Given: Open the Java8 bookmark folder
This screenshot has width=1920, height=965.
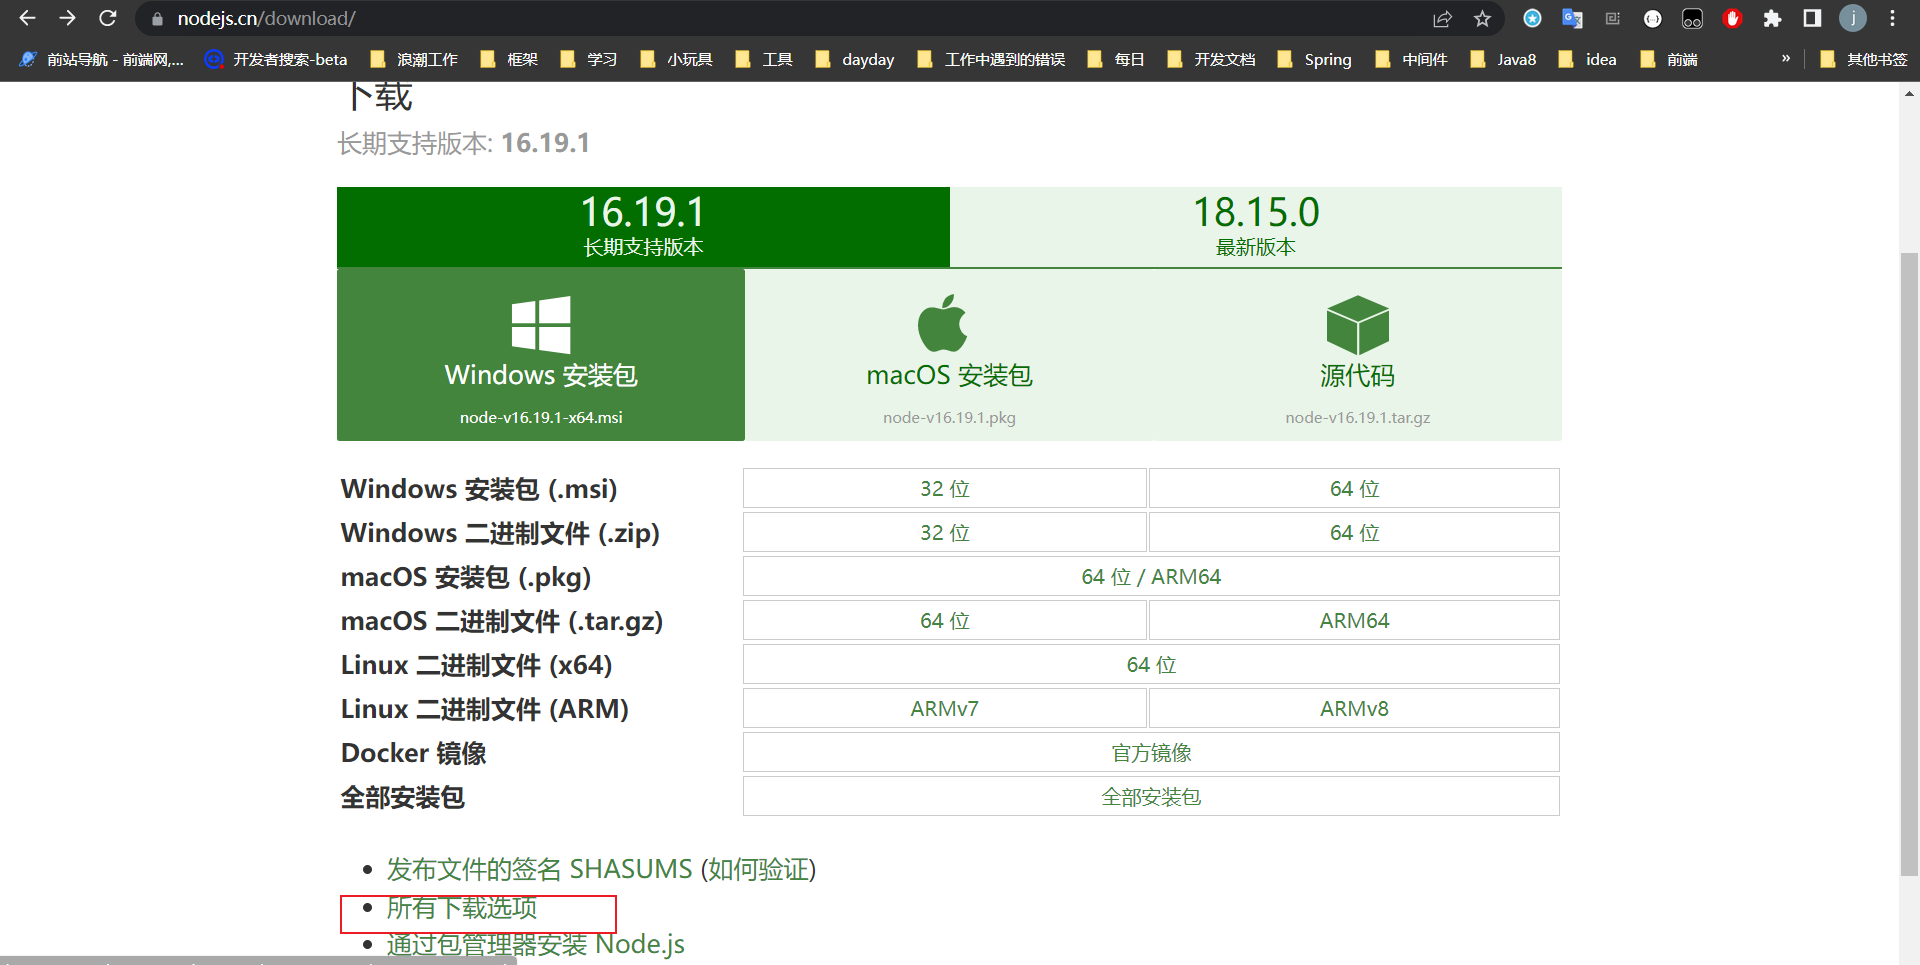Looking at the screenshot, I should pyautogui.click(x=1503, y=59).
